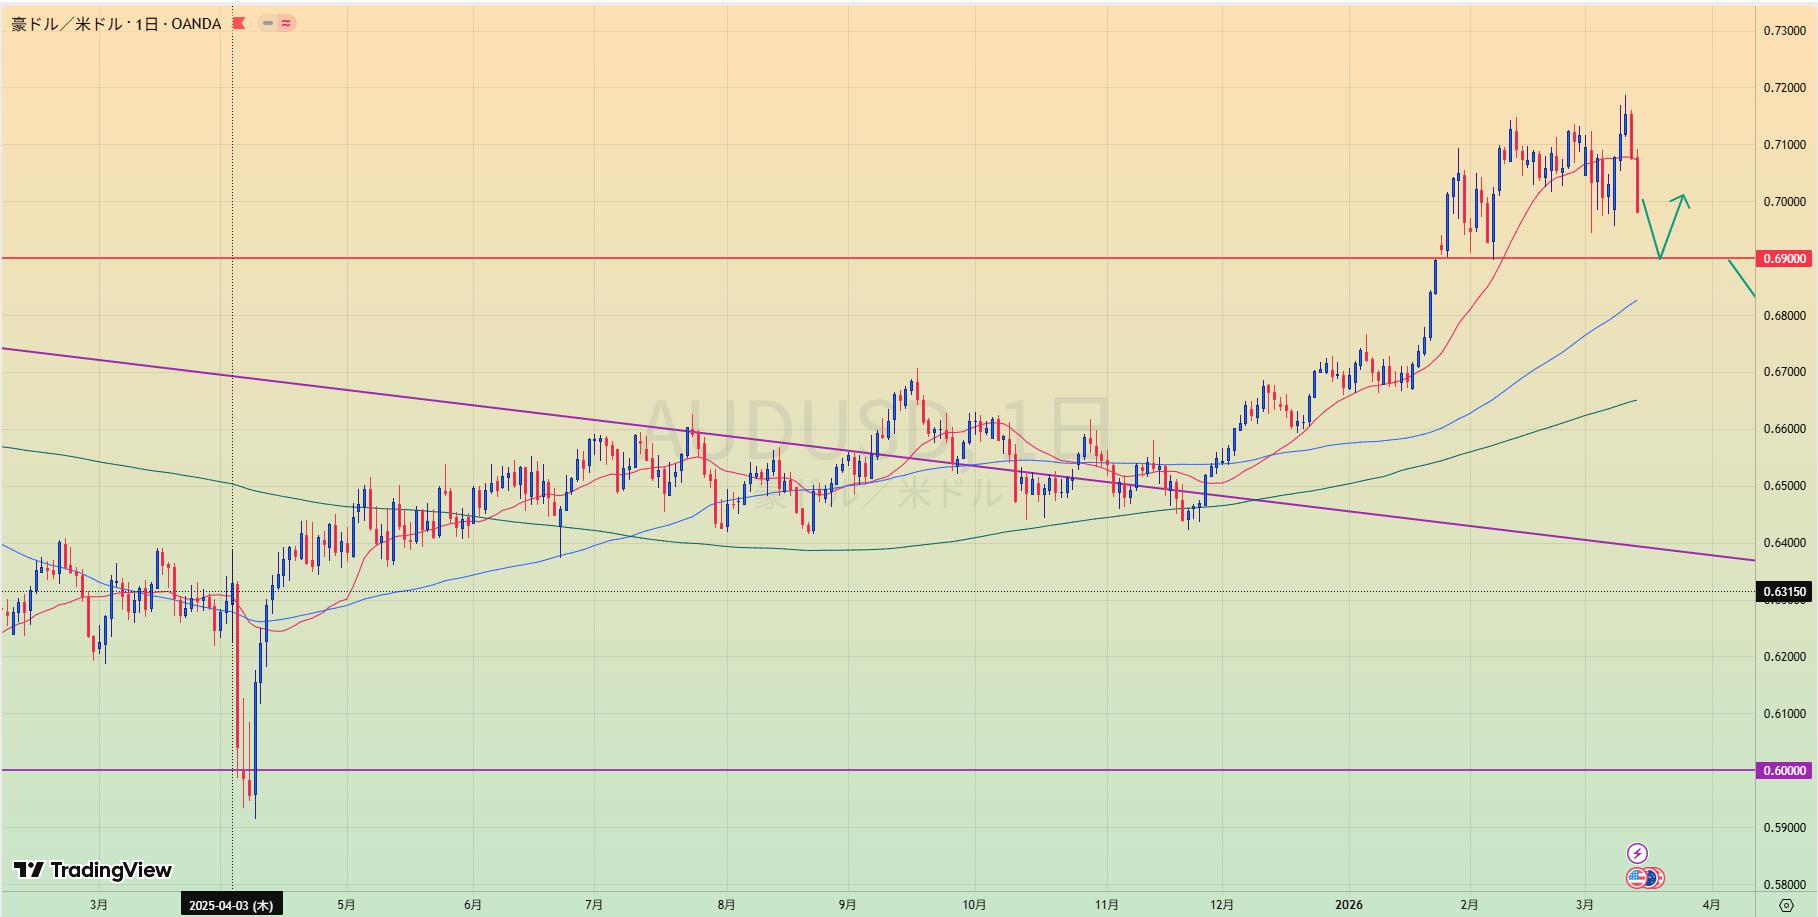Click the 豪ドル／米ドル symbol title
This screenshot has width=1818, height=917.
[x=62, y=23]
